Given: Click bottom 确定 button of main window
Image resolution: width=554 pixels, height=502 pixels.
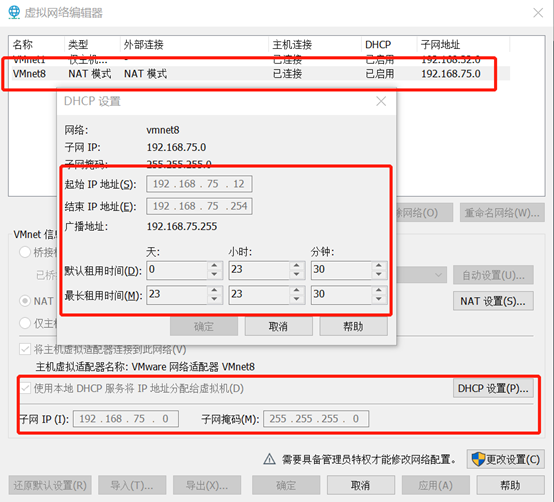Looking at the screenshot, I should [286, 485].
